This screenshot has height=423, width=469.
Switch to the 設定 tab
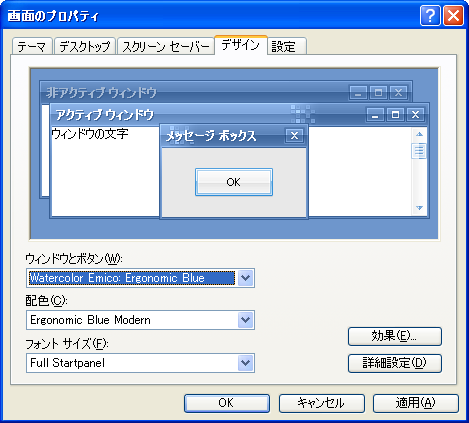[287, 46]
